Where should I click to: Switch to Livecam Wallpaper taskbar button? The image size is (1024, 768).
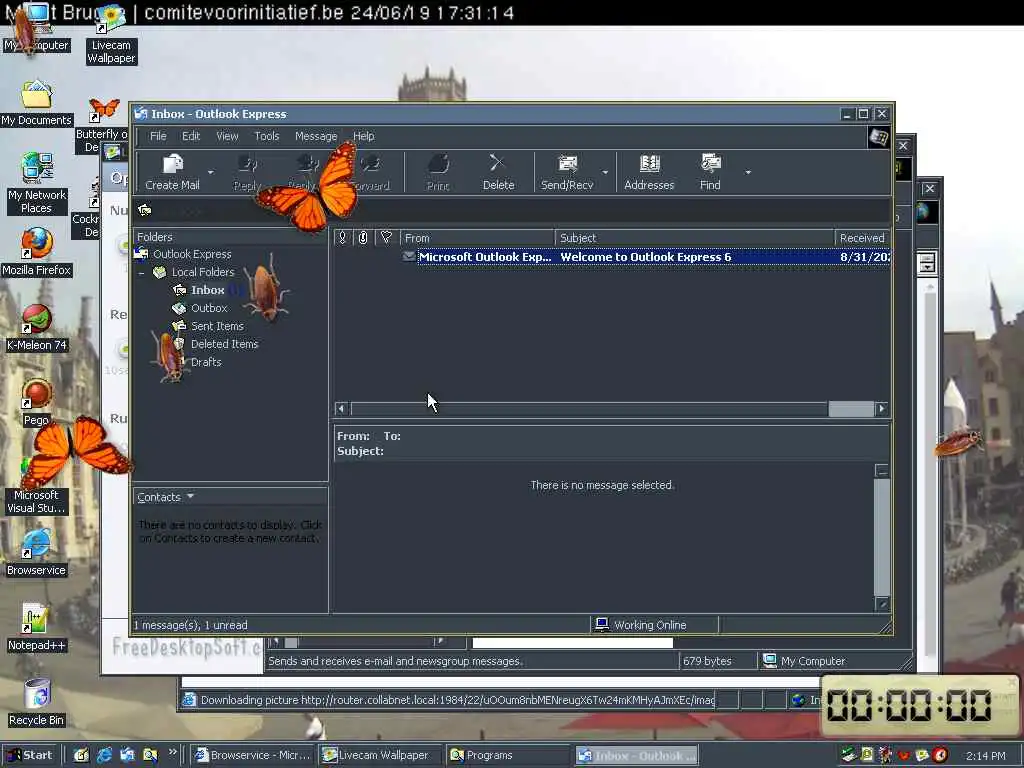click(380, 755)
